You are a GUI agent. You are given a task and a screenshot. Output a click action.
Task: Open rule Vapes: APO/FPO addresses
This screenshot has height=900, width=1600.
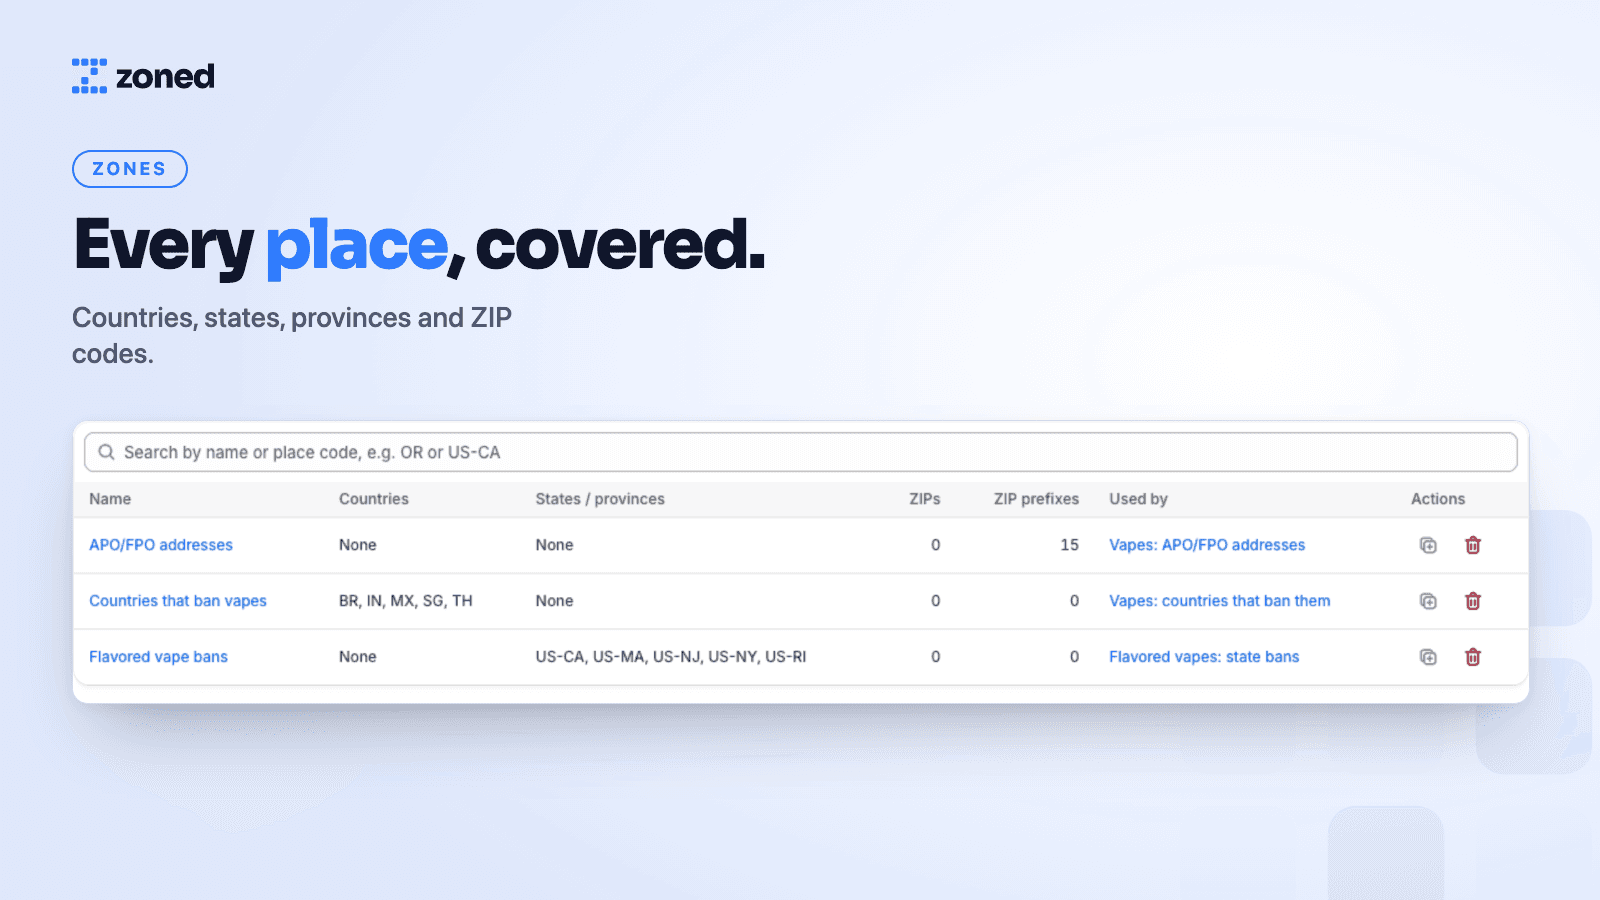pos(1207,545)
